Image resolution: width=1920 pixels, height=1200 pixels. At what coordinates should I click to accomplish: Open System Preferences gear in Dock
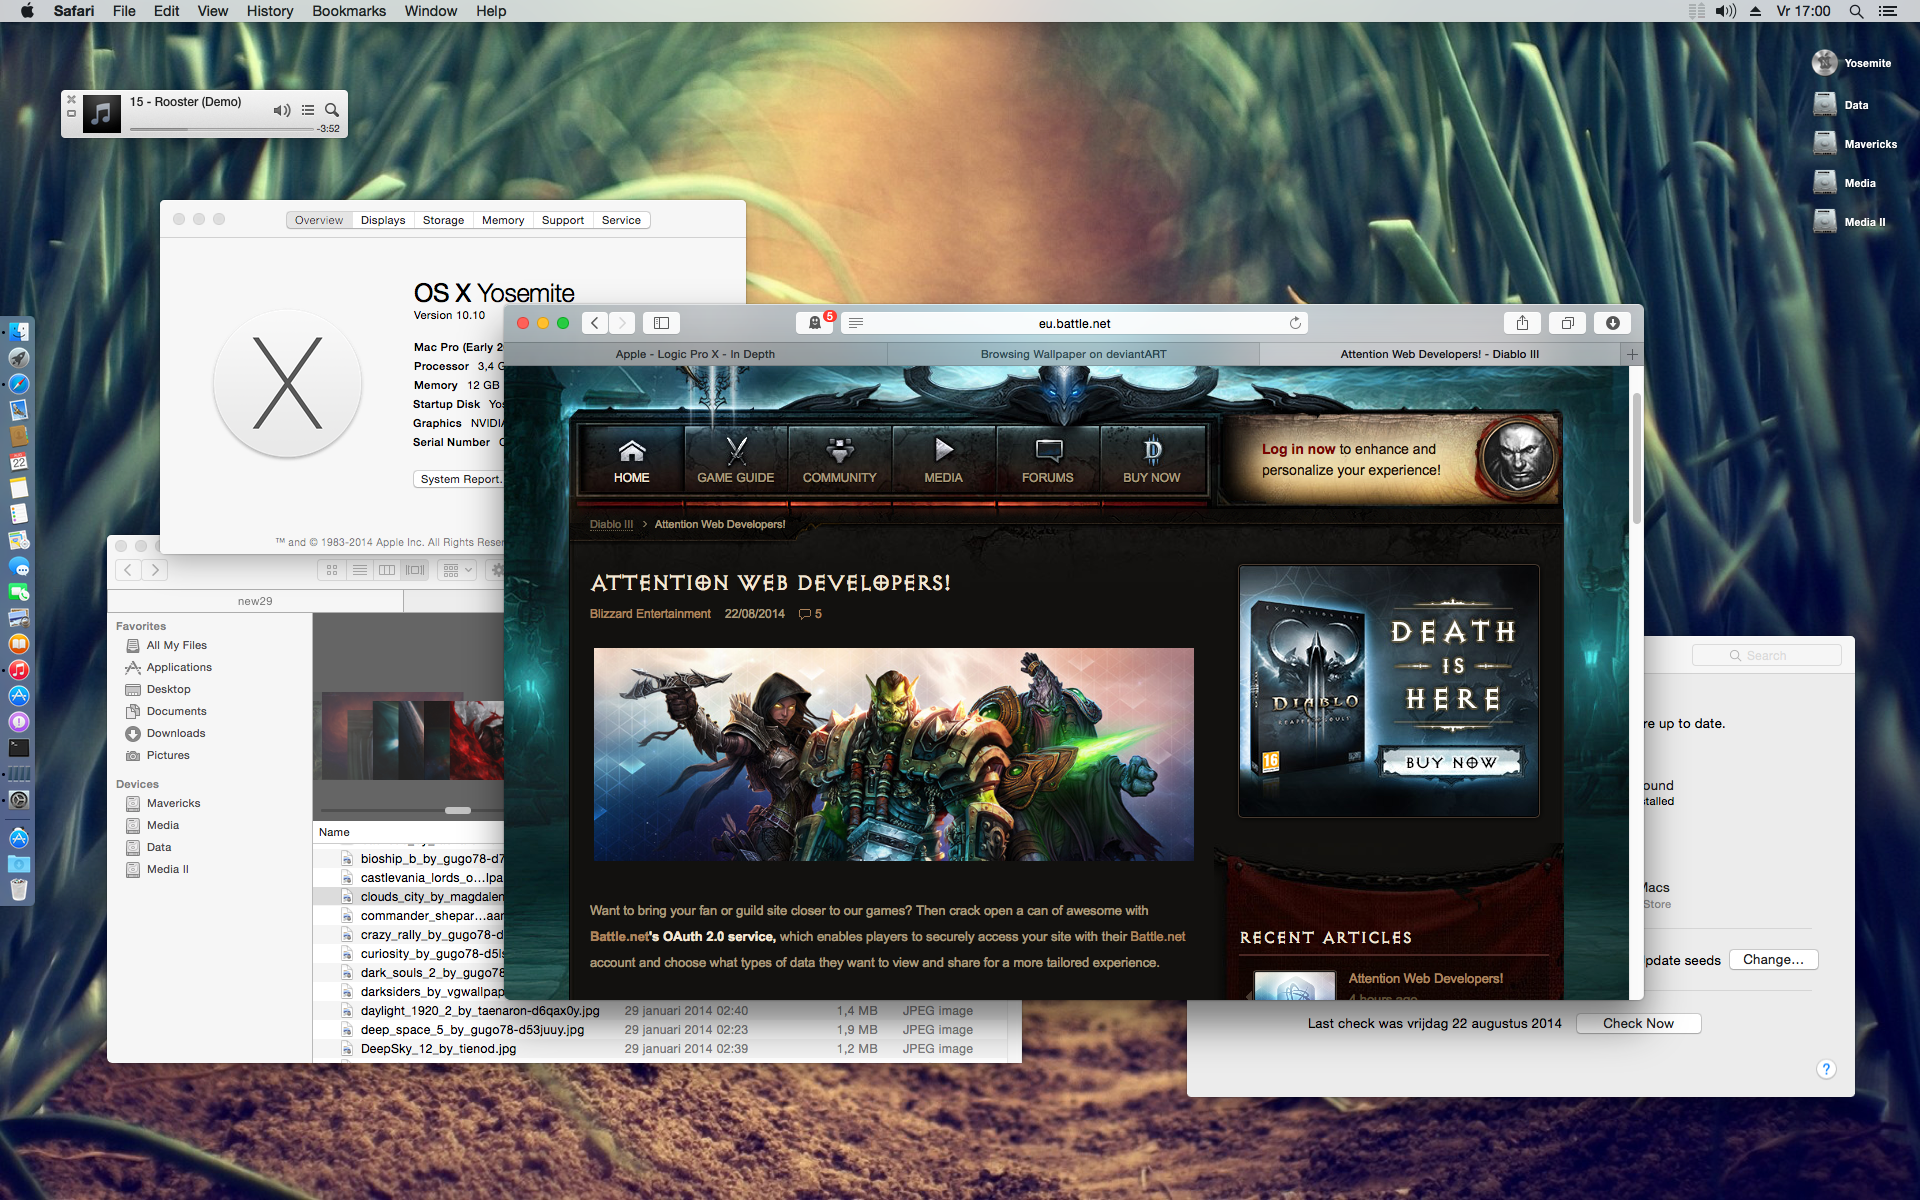point(19,800)
